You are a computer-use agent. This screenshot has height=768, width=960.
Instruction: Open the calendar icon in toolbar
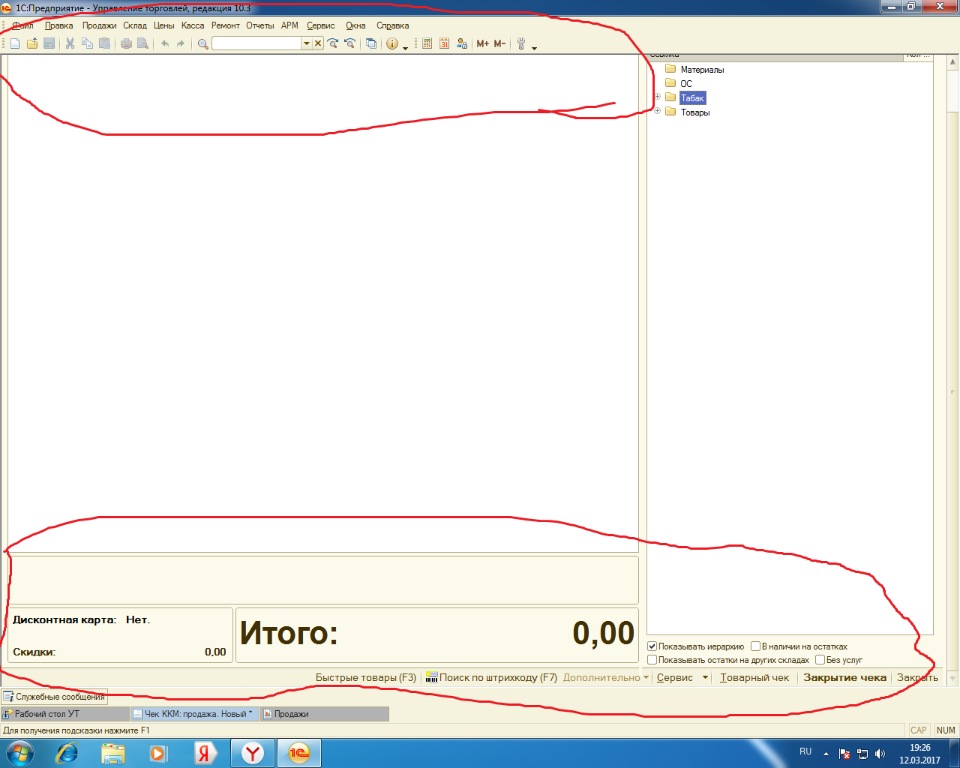click(x=444, y=44)
